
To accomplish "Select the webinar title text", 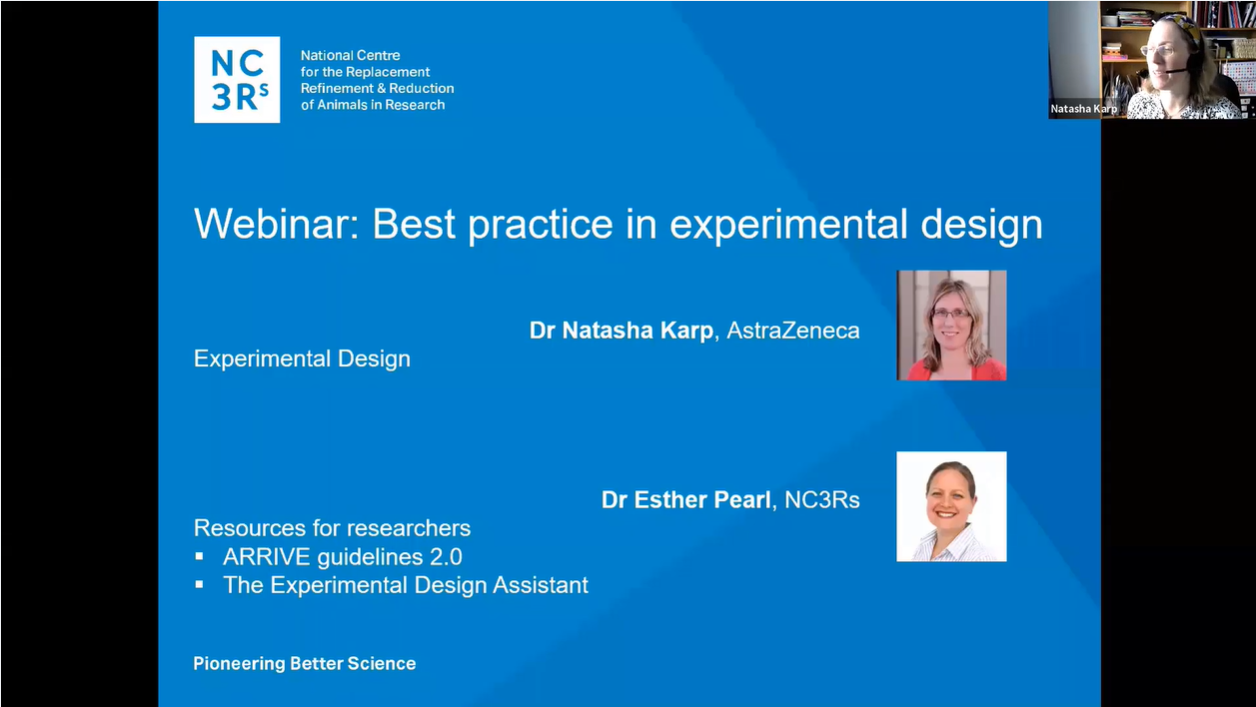I will (x=618, y=225).
